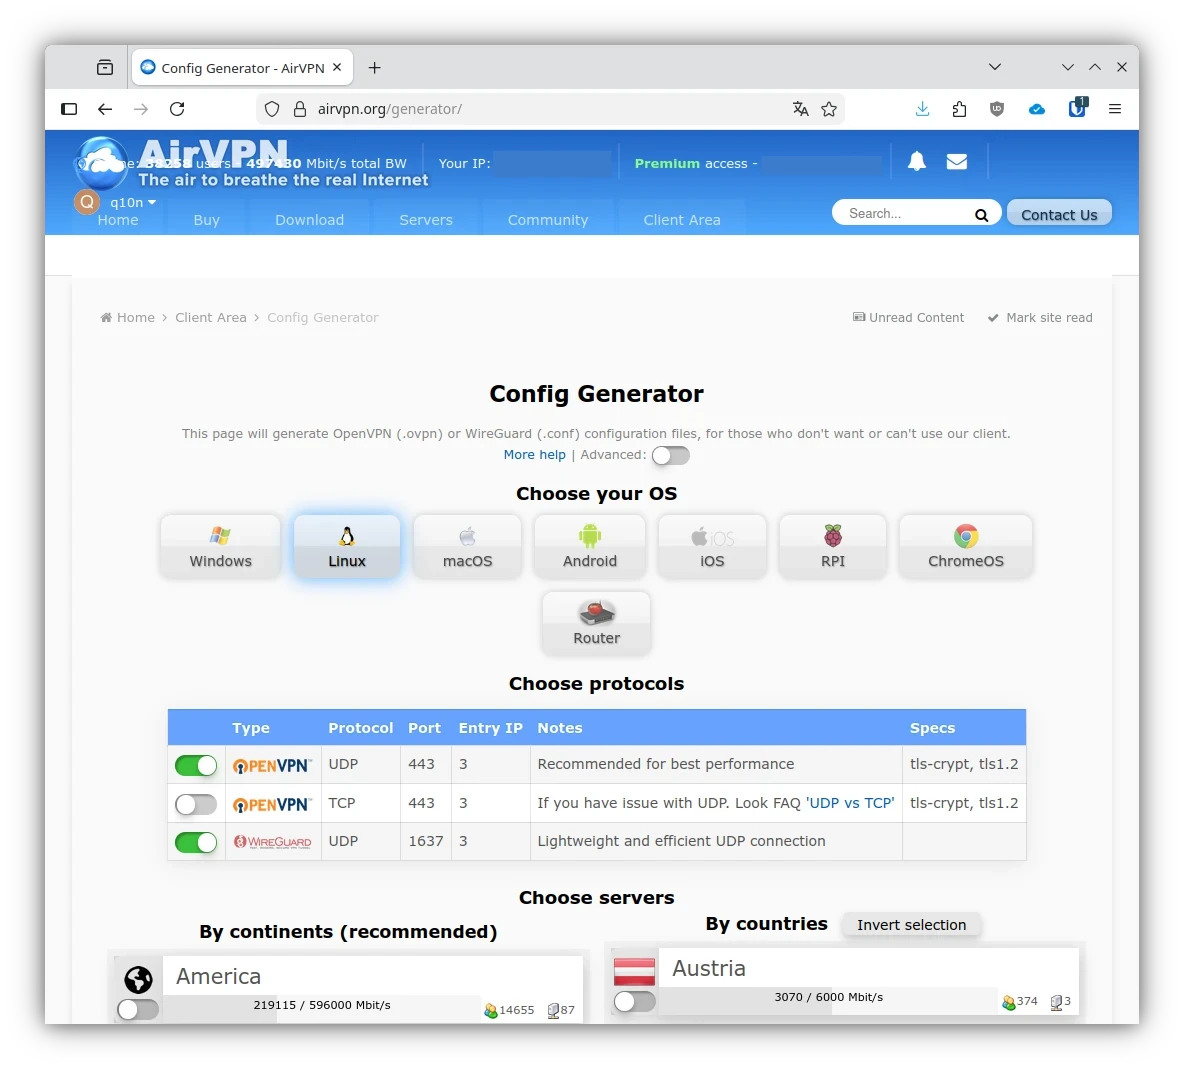Image resolution: width=1184 pixels, height=1069 pixels.
Task: Turn on the Advanced mode switch
Action: pyautogui.click(x=670, y=455)
